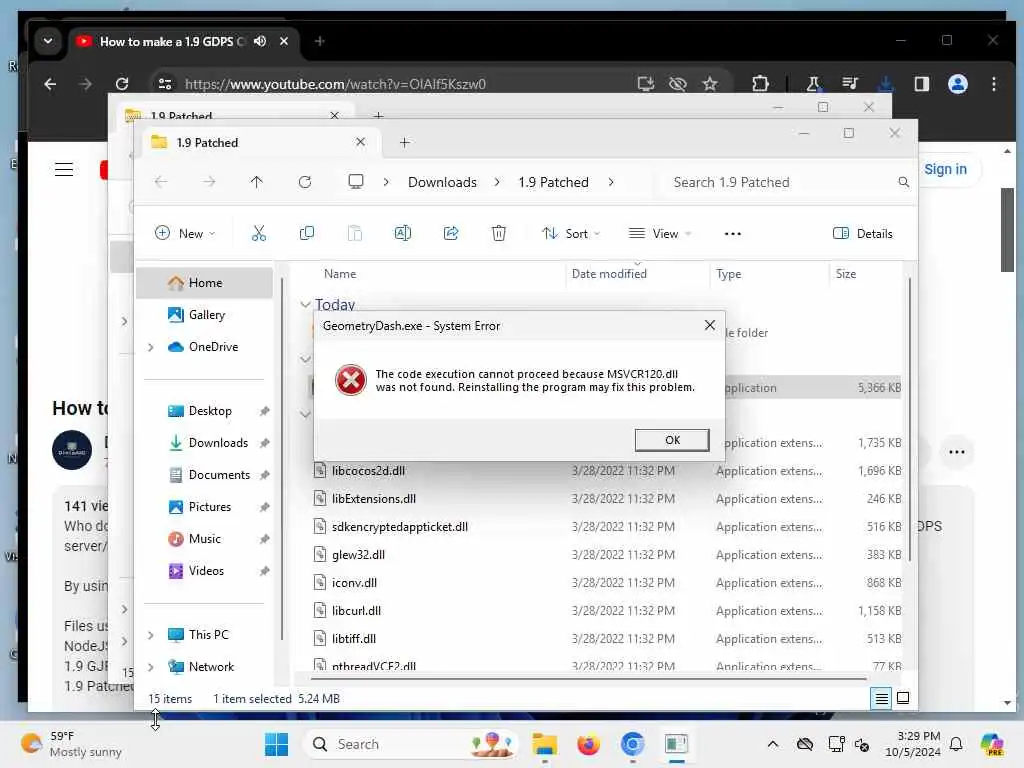This screenshot has width=1024, height=768.
Task: Select 1.9 Patched in the address breadcrumb
Action: coord(553,182)
